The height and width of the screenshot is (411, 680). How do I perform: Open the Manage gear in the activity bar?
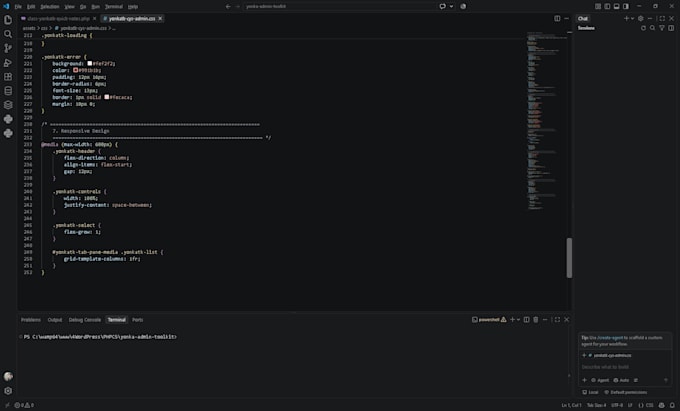tap(8, 391)
